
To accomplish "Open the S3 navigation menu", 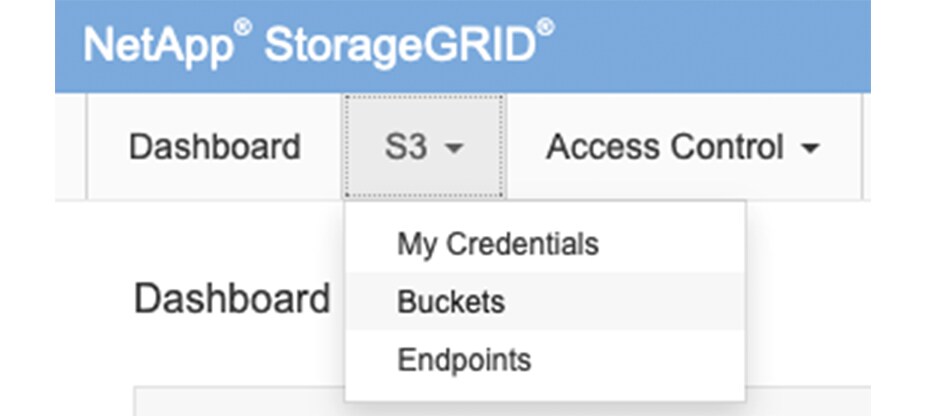I will click(425, 148).
